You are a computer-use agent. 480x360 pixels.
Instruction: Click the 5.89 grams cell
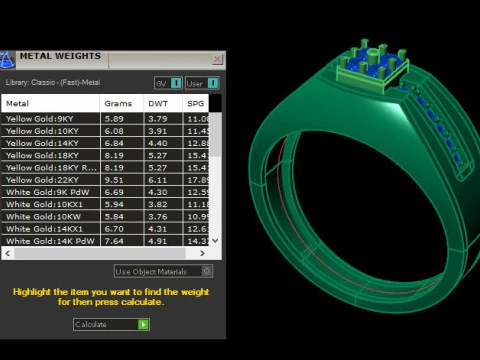click(122, 119)
